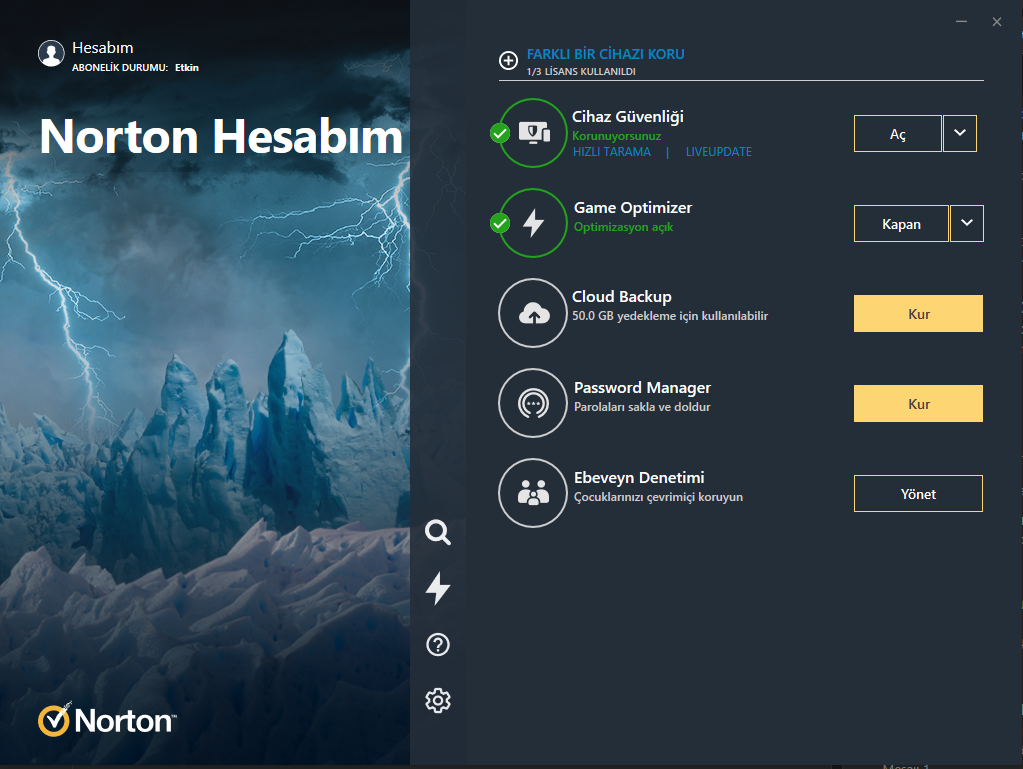Click the Password Manager title text
The height and width of the screenshot is (769, 1023).
642,387
